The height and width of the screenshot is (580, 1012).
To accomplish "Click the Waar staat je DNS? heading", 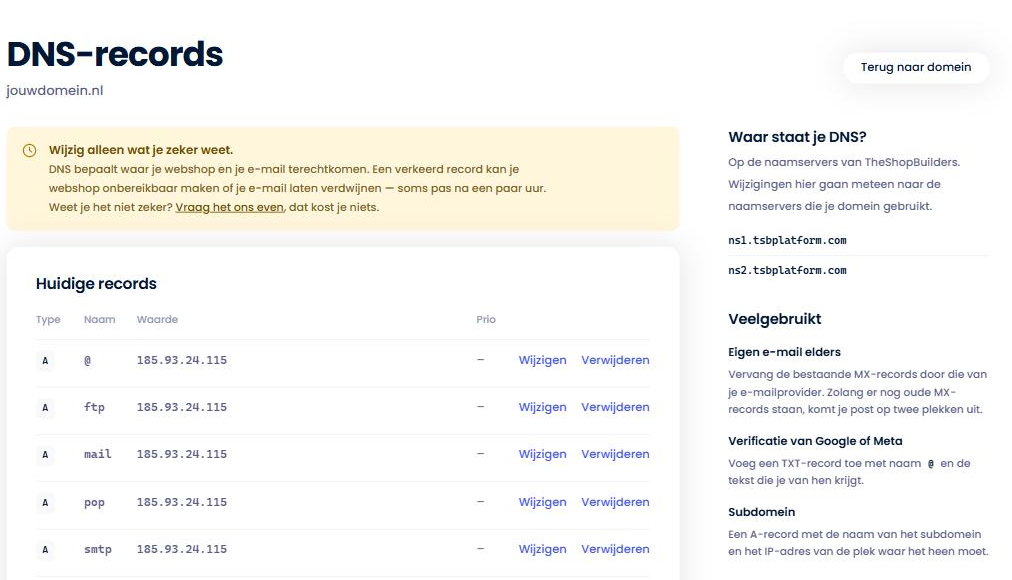I will 797,137.
